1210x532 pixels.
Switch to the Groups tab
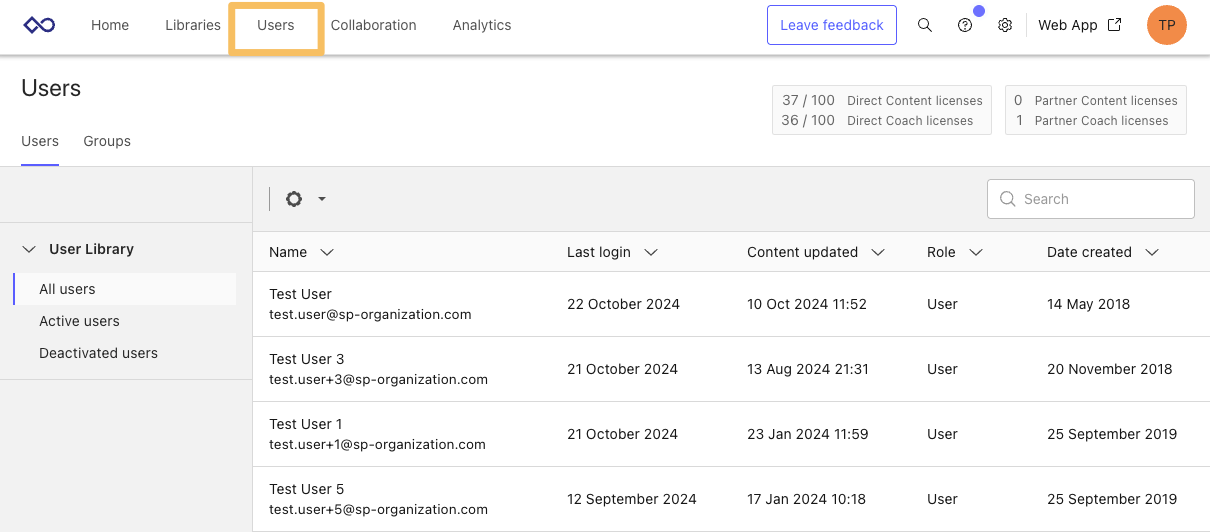(x=107, y=141)
